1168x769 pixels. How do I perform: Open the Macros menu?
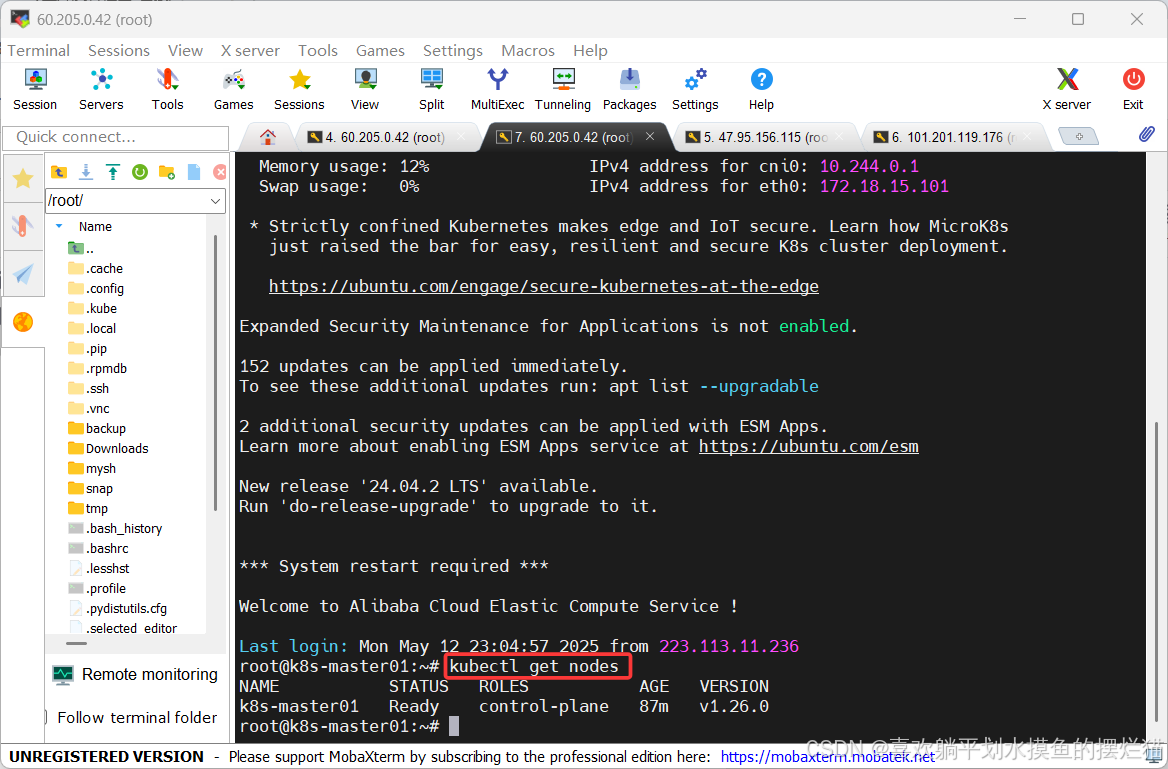pos(527,51)
